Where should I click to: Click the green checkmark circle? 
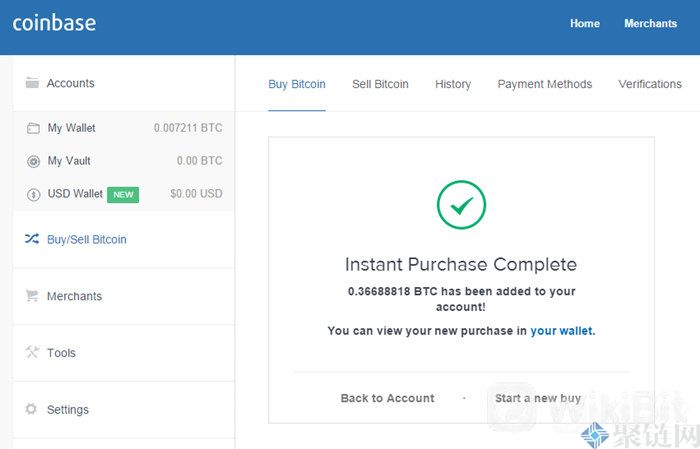tap(461, 204)
